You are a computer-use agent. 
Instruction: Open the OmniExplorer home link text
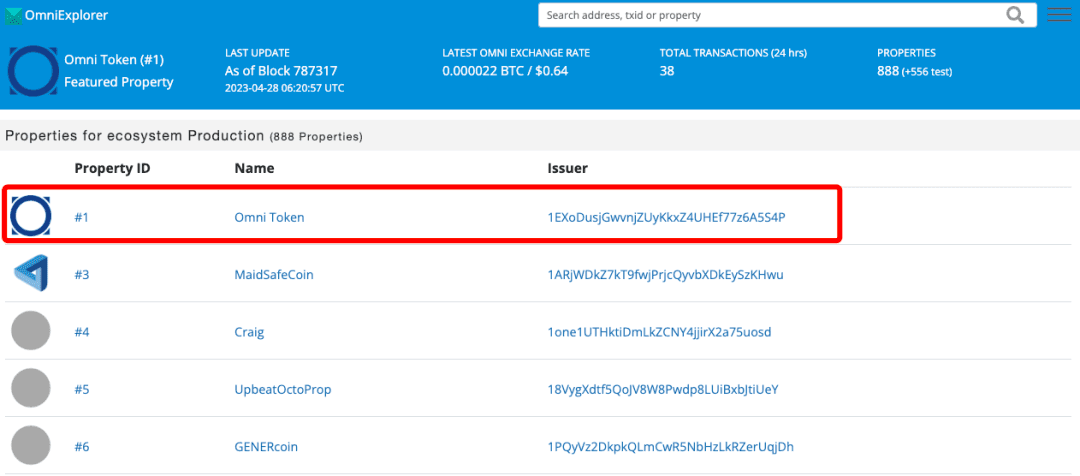[x=66, y=15]
